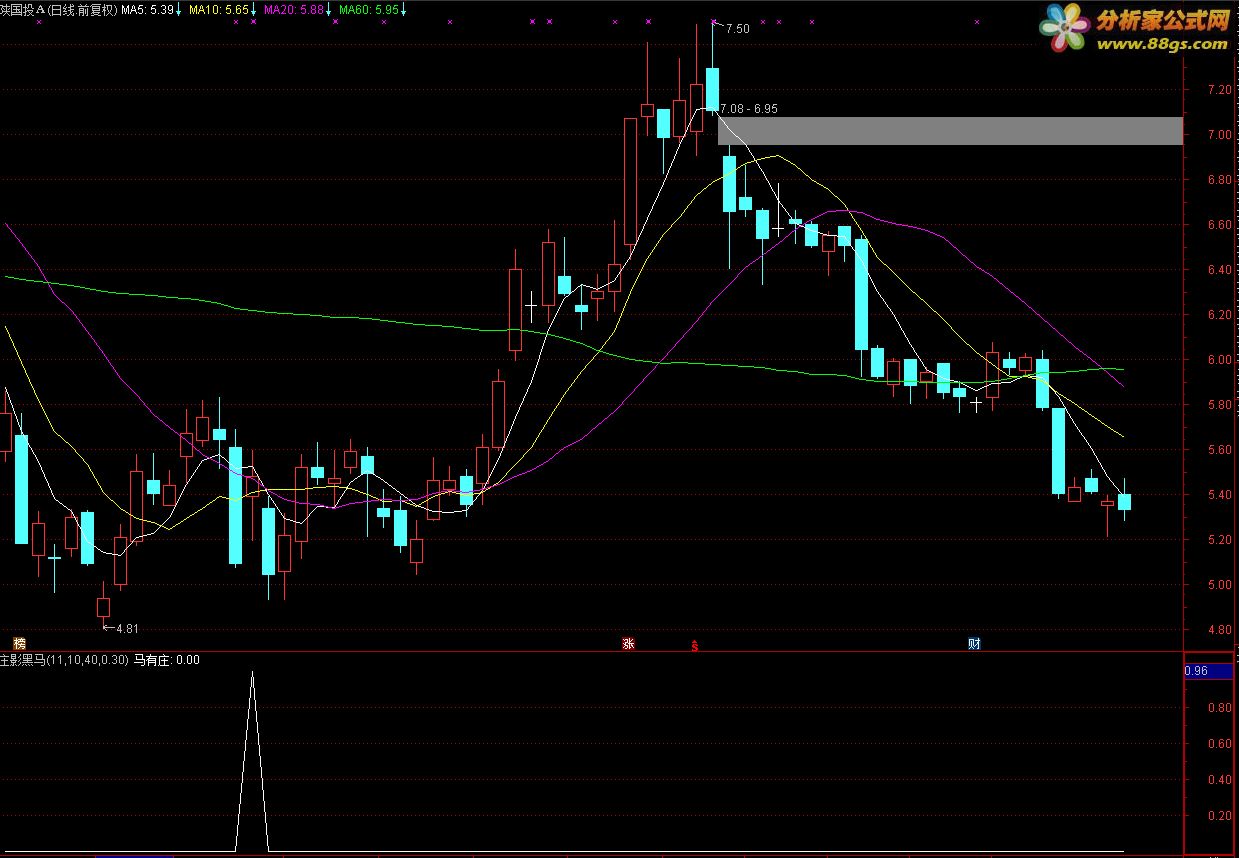
Task: Click the 财 financial report marker icon
Action: tap(974, 643)
